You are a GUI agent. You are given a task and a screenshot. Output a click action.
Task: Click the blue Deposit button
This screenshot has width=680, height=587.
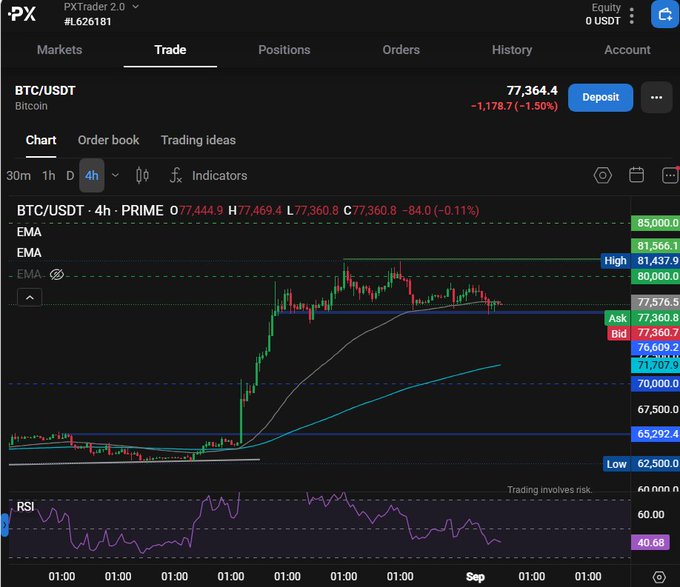(x=600, y=98)
